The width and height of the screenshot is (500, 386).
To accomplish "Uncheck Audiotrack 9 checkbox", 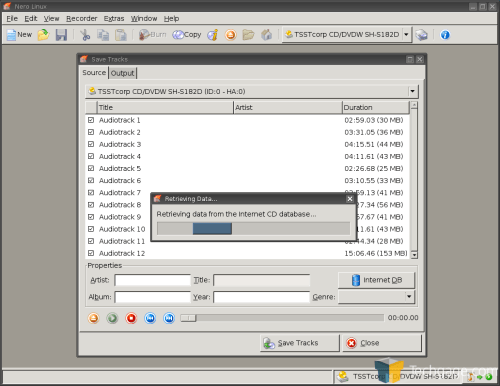I will (91, 217).
